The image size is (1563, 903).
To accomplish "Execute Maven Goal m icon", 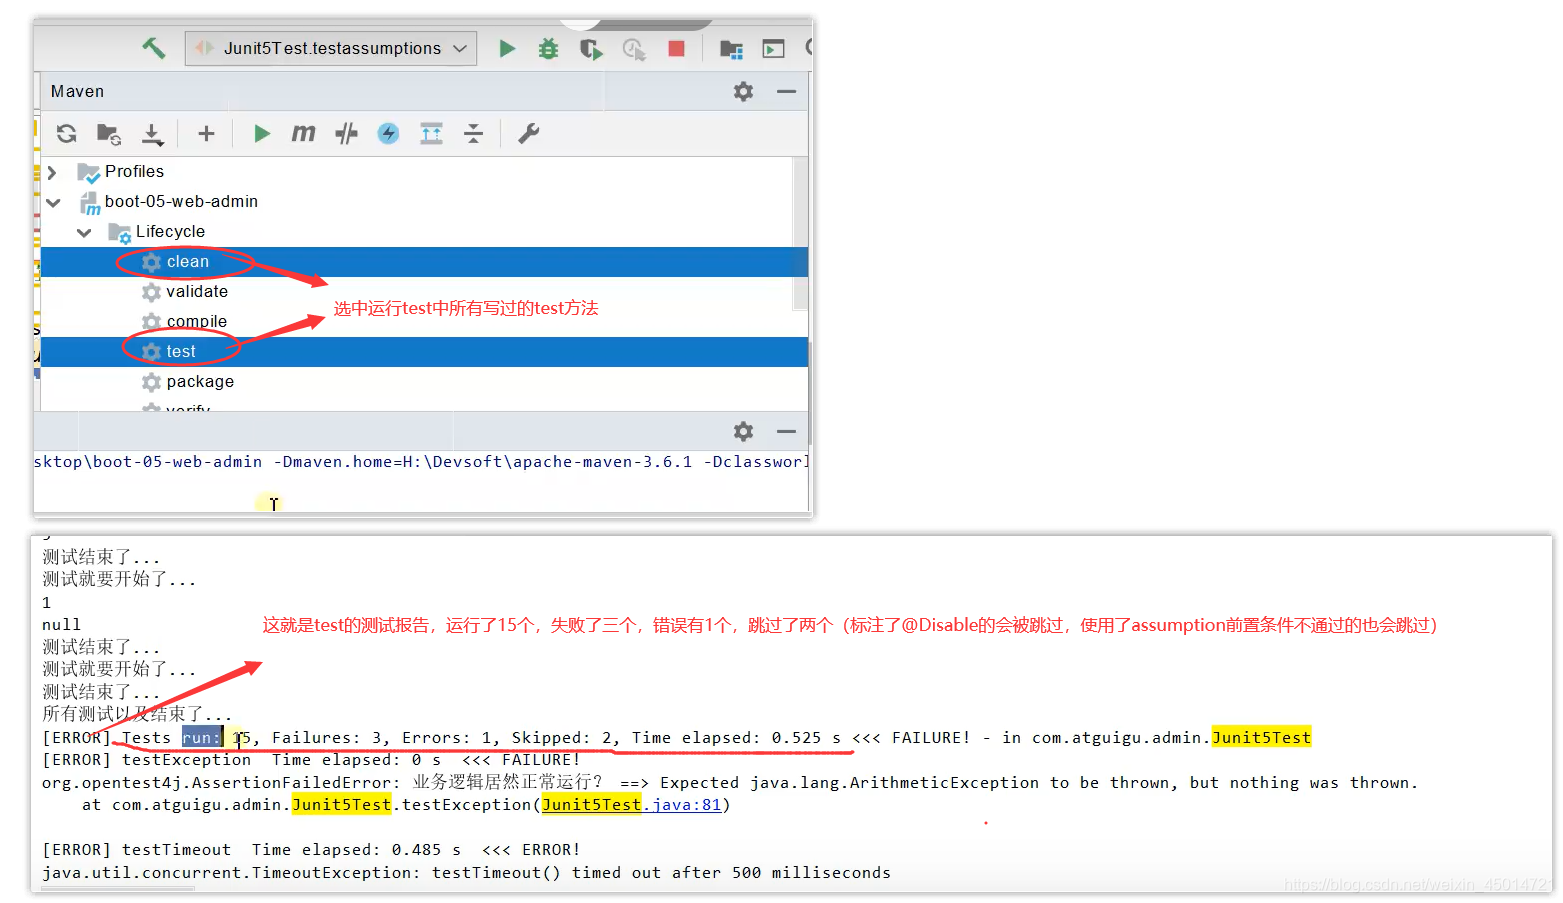I will [x=303, y=133].
